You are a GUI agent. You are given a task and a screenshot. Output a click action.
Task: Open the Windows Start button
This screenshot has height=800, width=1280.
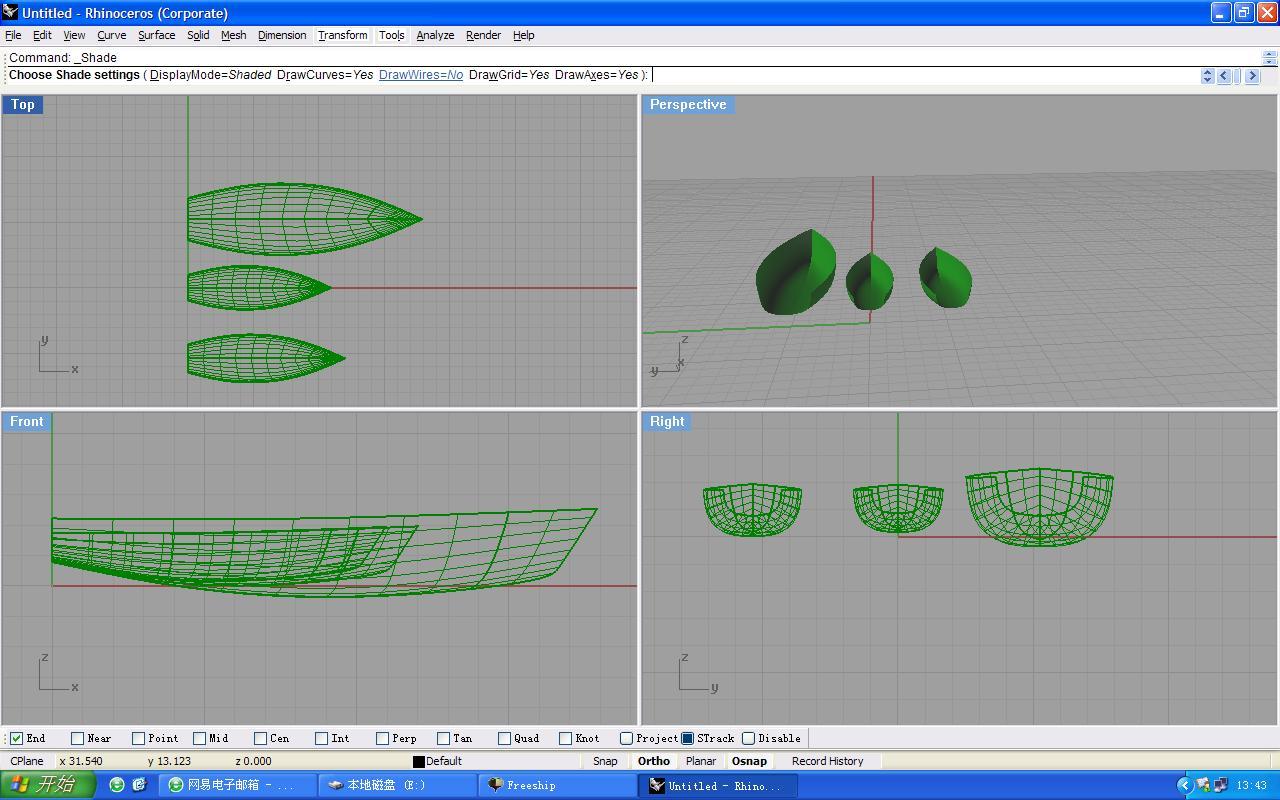[x=47, y=785]
